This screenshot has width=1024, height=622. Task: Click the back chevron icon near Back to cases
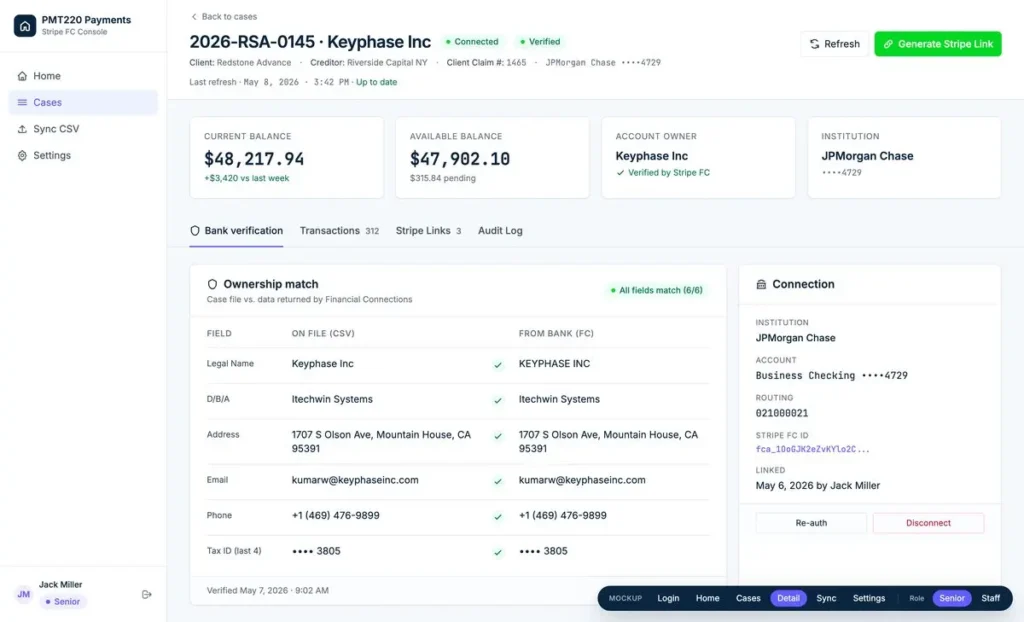[x=193, y=16]
